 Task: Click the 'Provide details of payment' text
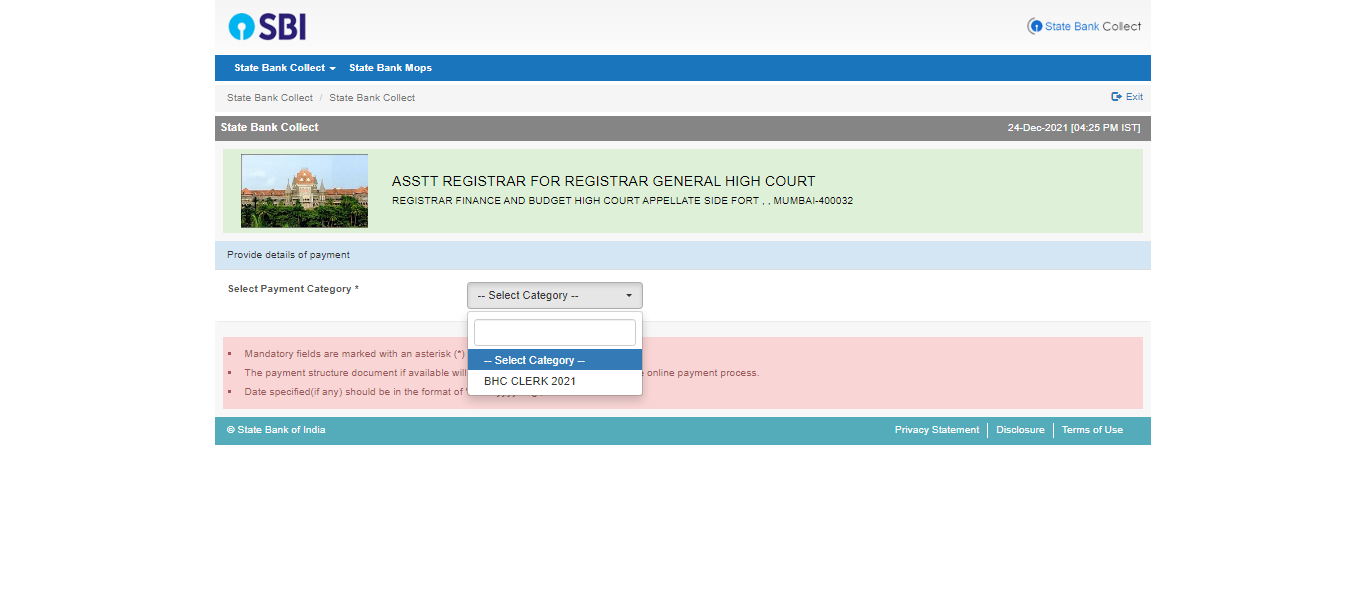pos(288,255)
